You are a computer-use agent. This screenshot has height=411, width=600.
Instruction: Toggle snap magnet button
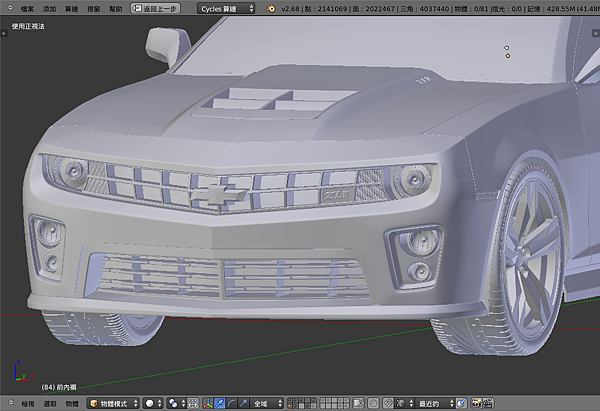point(388,403)
